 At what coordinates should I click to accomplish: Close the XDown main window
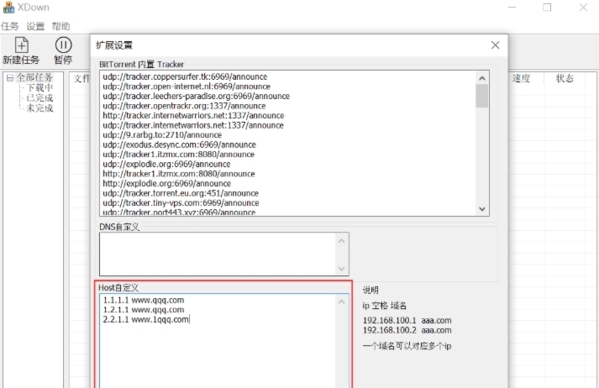pos(583,7)
